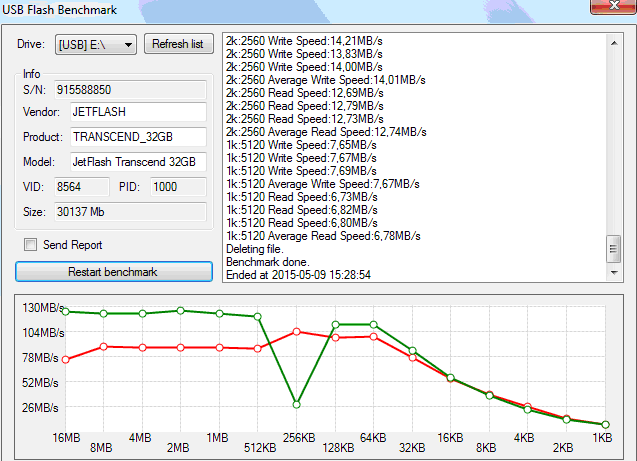Image resolution: width=637 pixels, height=461 pixels.
Task: Focus the Model field JetFlash Transcend 32GB
Action: (136, 162)
